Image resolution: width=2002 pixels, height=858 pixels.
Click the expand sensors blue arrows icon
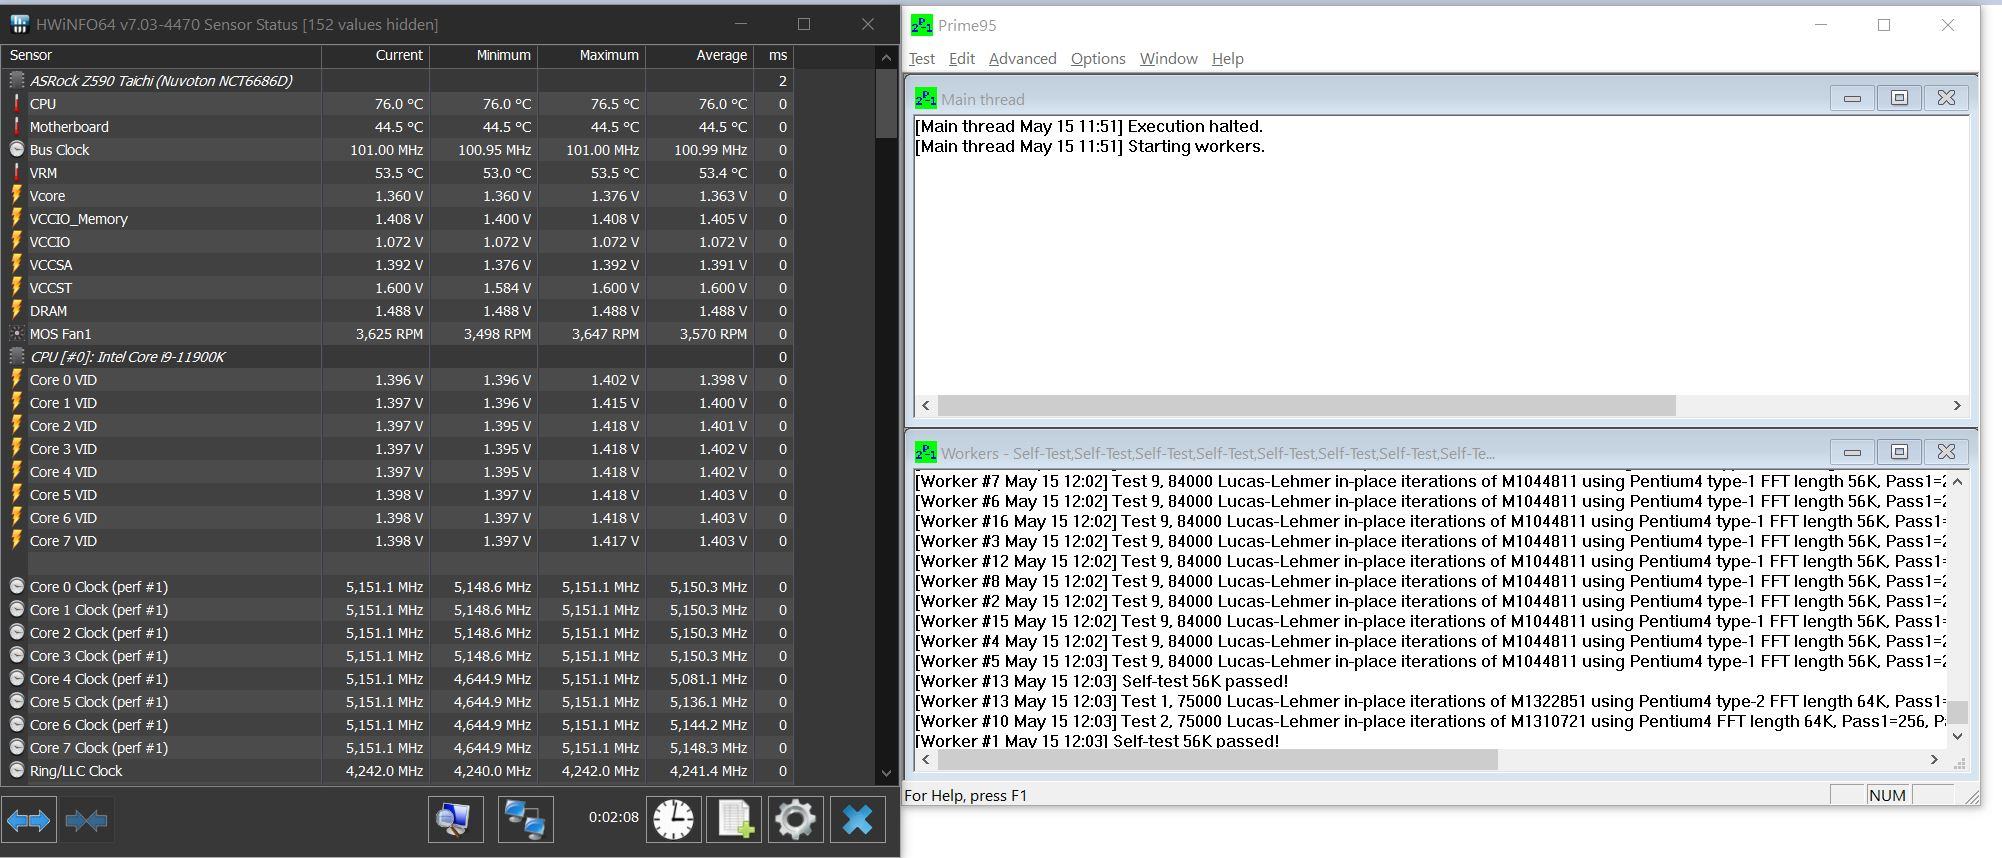coord(28,821)
